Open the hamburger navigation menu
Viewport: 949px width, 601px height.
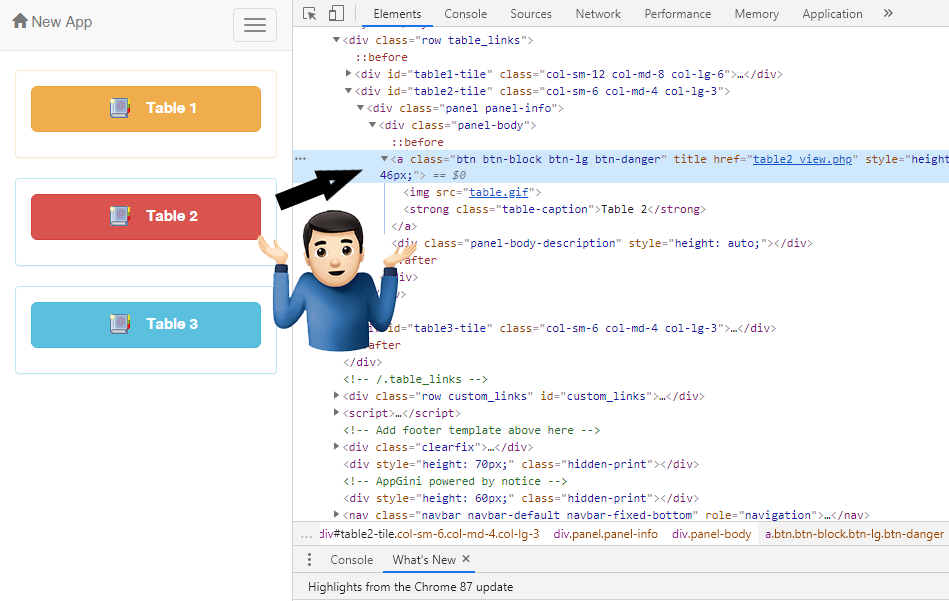[x=255, y=25]
